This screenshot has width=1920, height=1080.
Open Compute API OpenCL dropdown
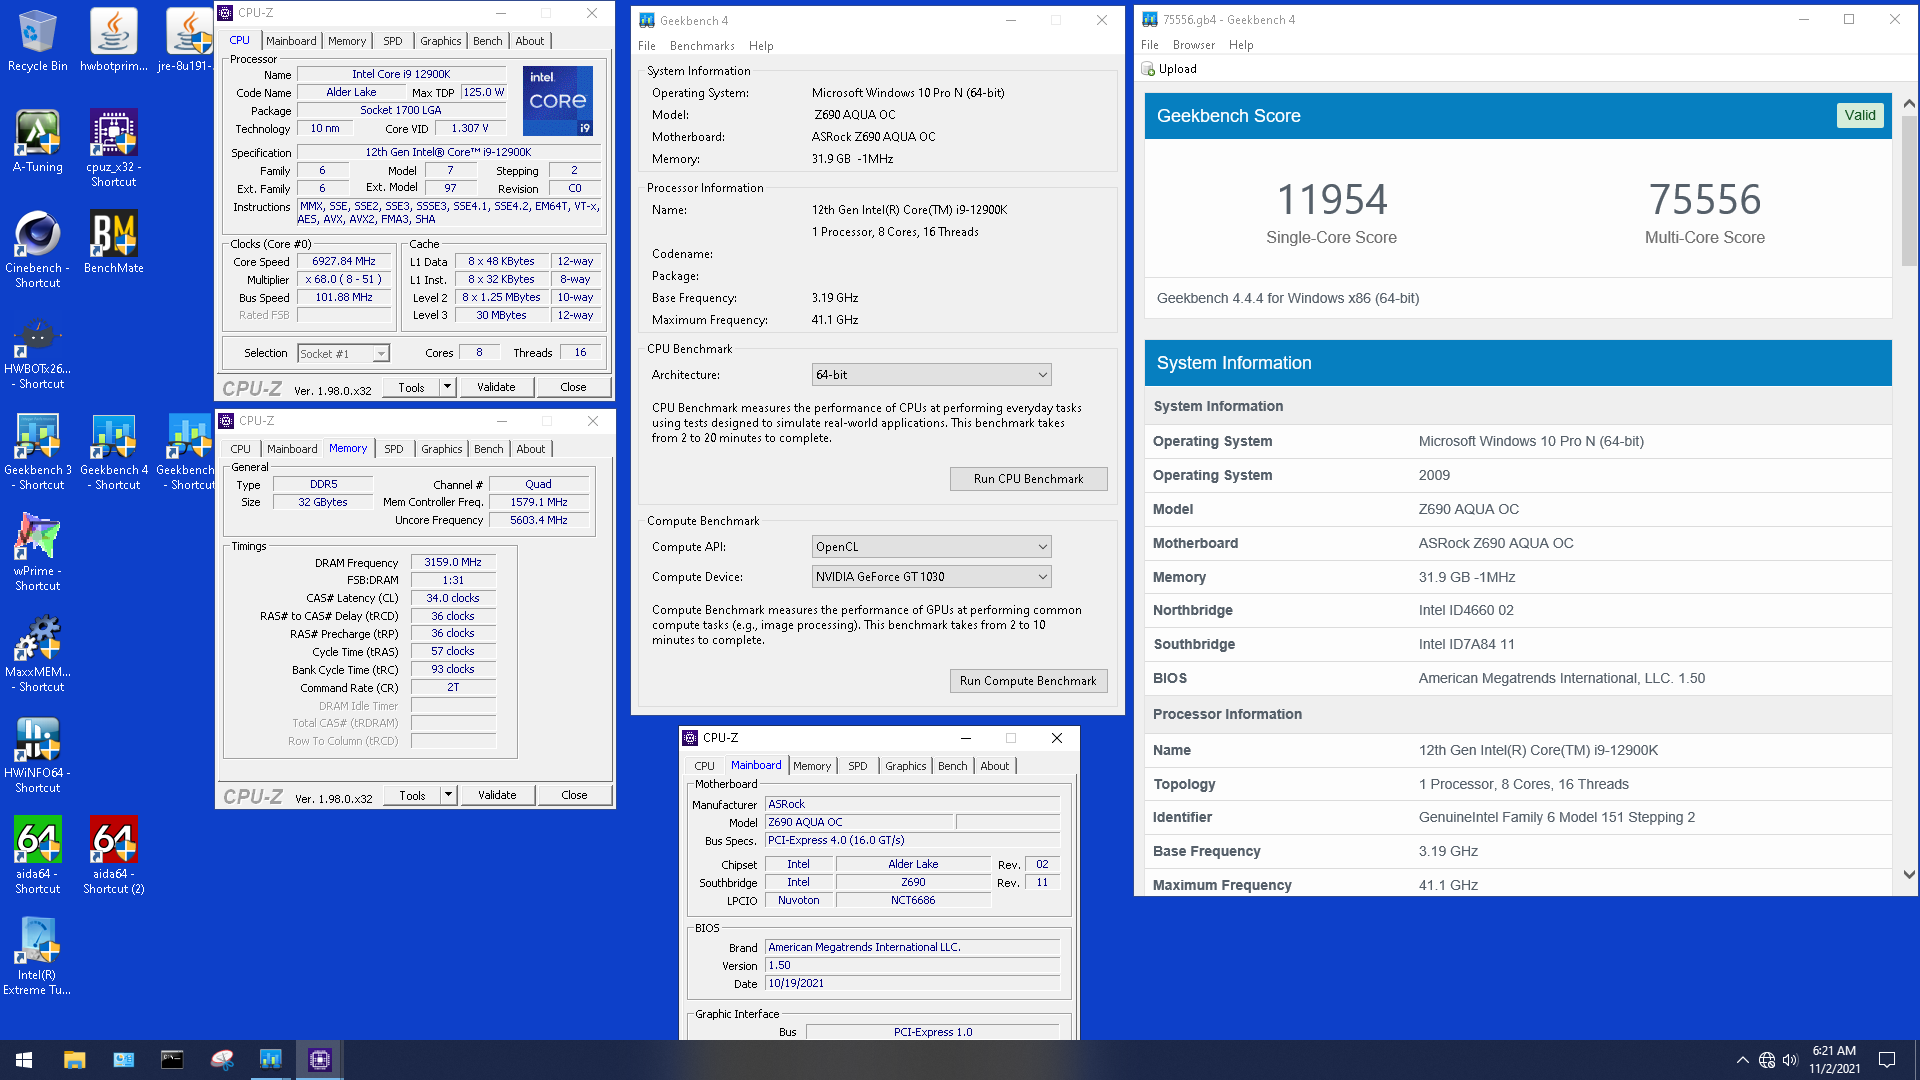pos(931,547)
